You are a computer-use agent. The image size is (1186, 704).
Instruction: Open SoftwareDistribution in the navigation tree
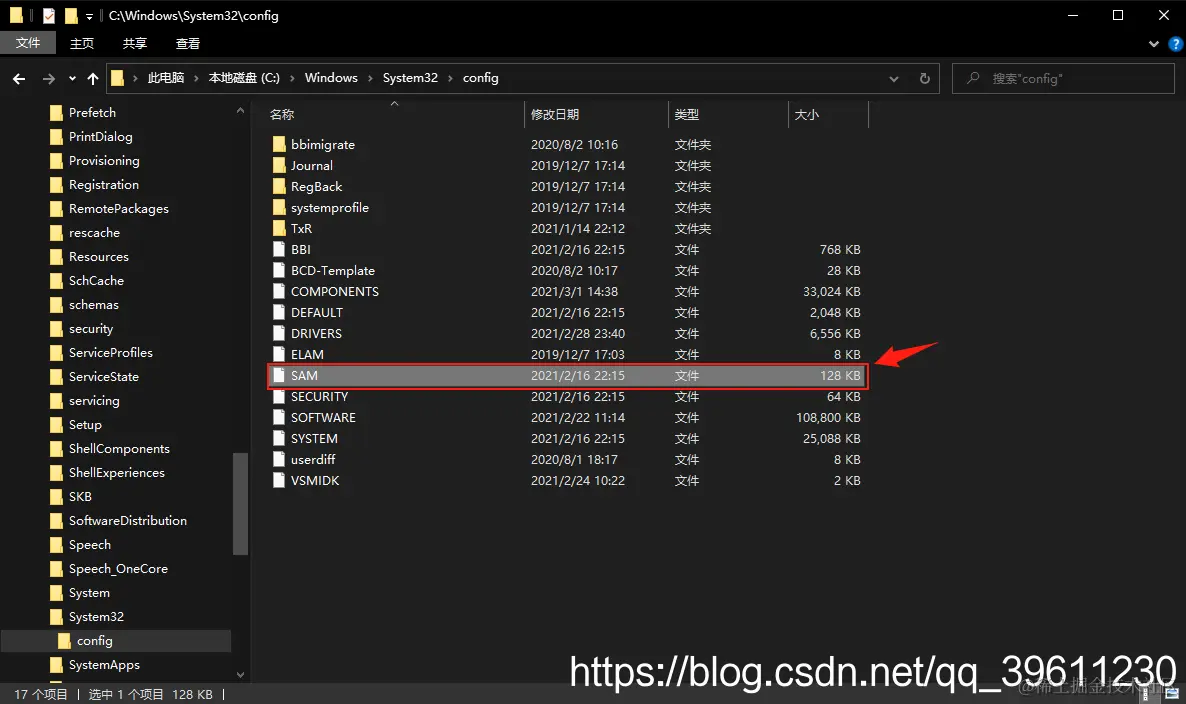(128, 520)
